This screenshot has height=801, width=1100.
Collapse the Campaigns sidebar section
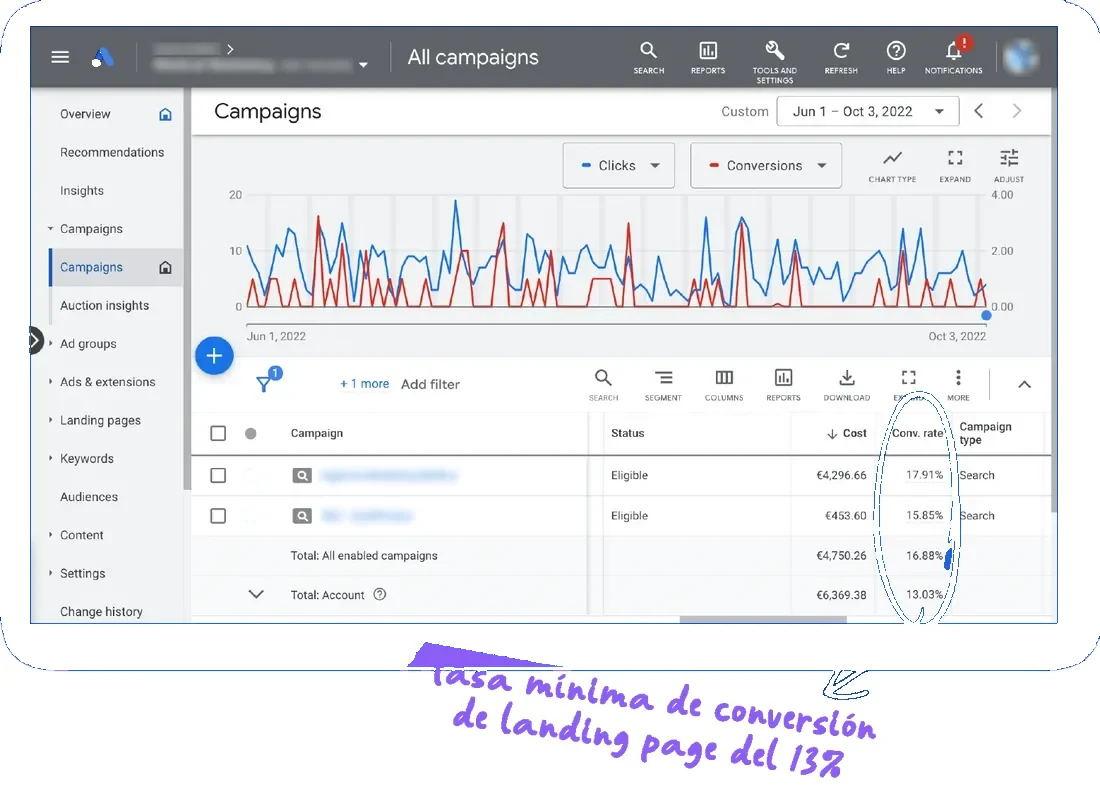tap(51, 229)
